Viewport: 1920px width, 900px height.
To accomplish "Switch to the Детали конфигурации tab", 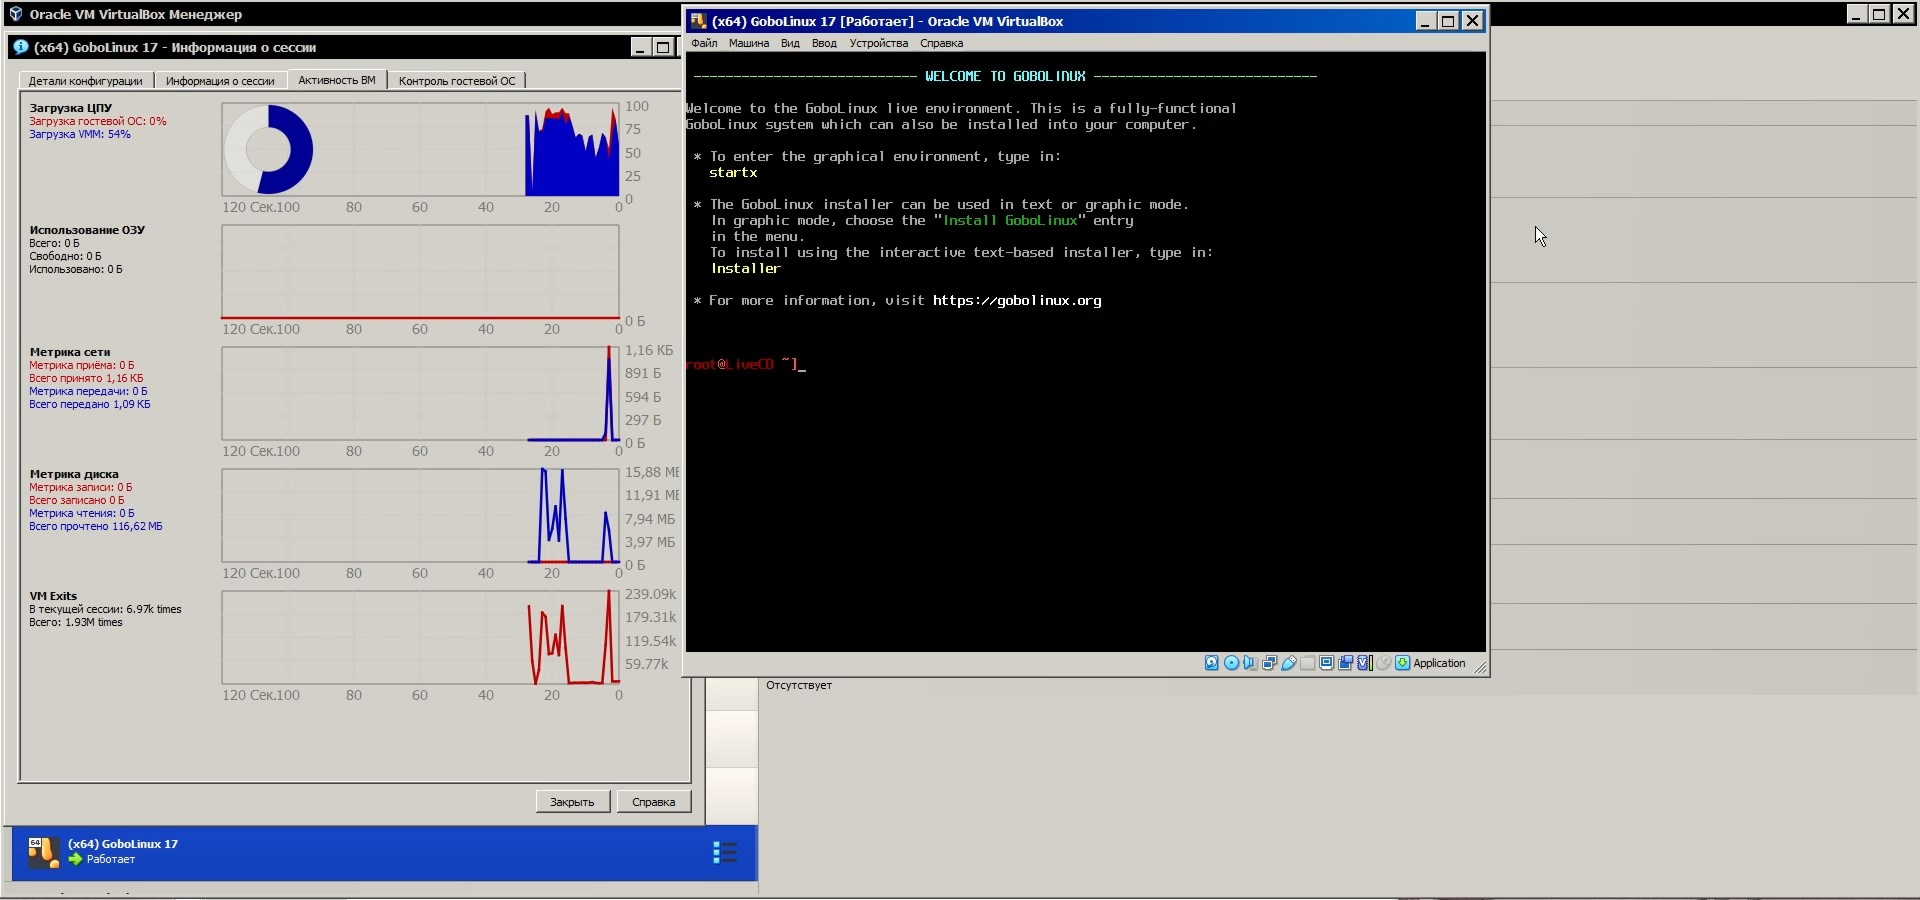I will (x=85, y=81).
